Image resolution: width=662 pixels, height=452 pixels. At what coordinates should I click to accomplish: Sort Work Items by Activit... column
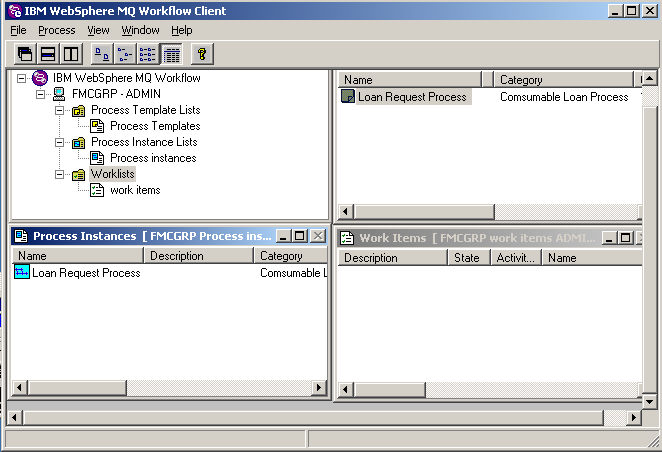tap(516, 258)
